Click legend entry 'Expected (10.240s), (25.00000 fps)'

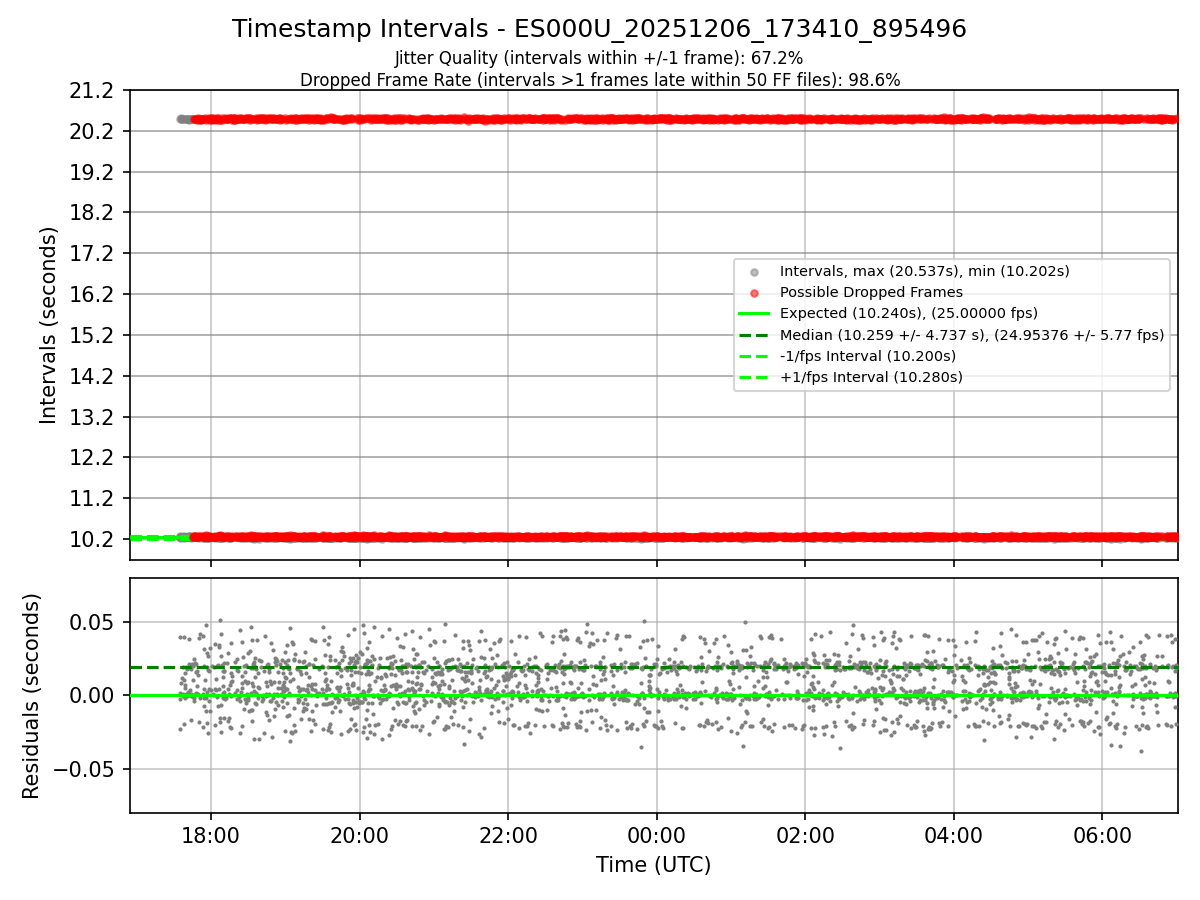[x=909, y=313]
